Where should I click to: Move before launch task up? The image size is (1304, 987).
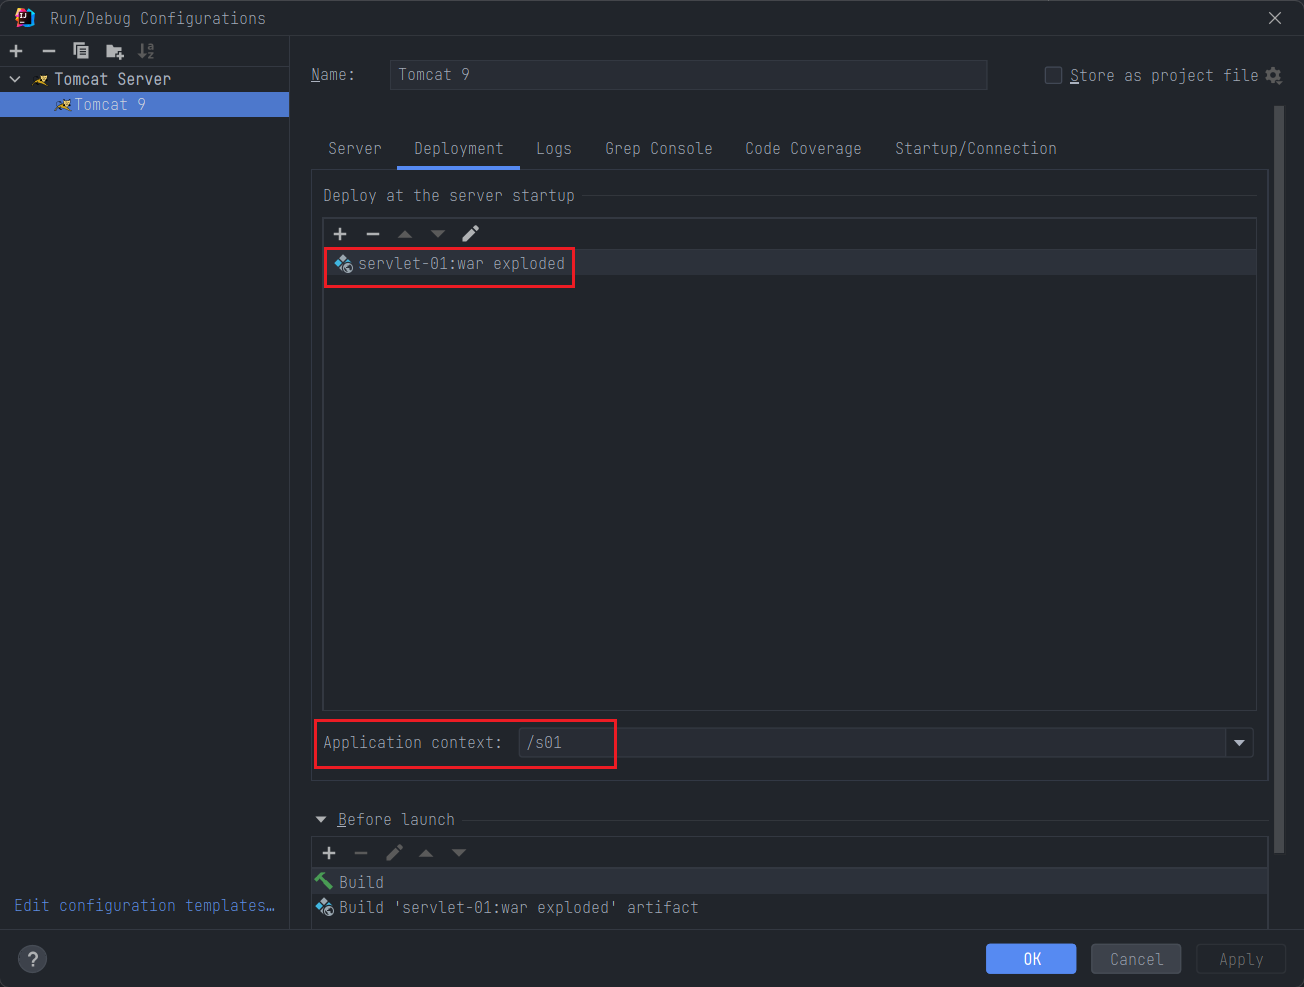point(426,853)
